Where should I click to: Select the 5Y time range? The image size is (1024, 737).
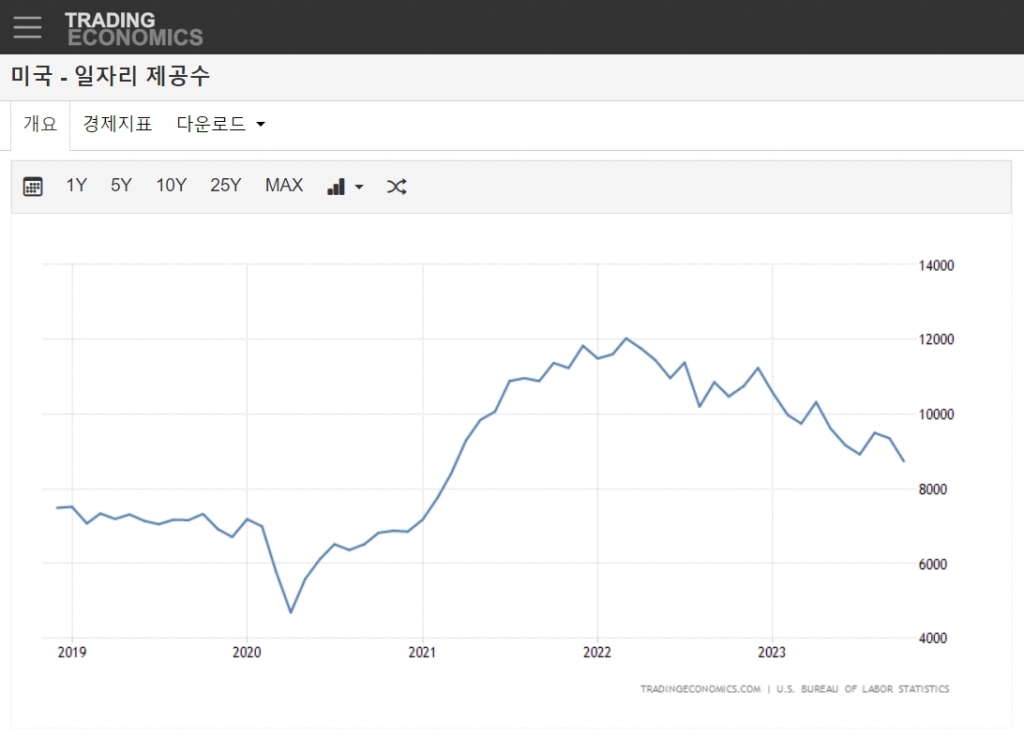tap(121, 185)
